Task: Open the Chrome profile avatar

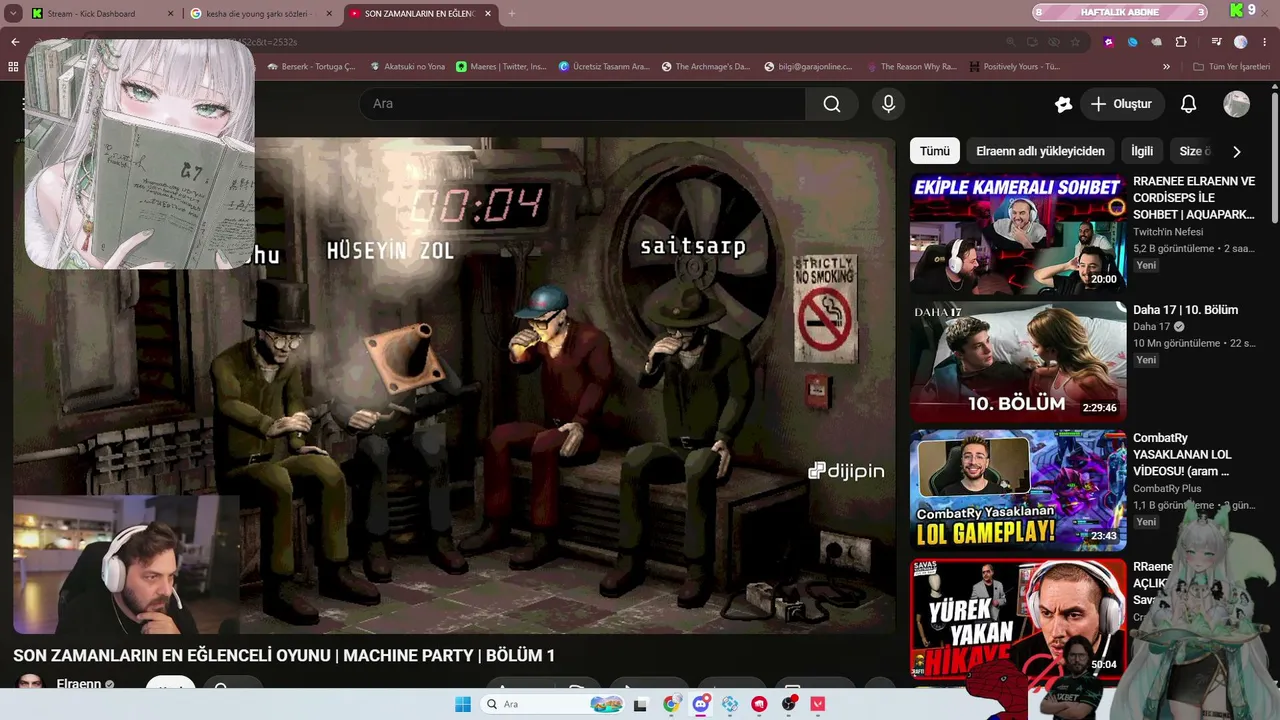Action: tap(1241, 42)
